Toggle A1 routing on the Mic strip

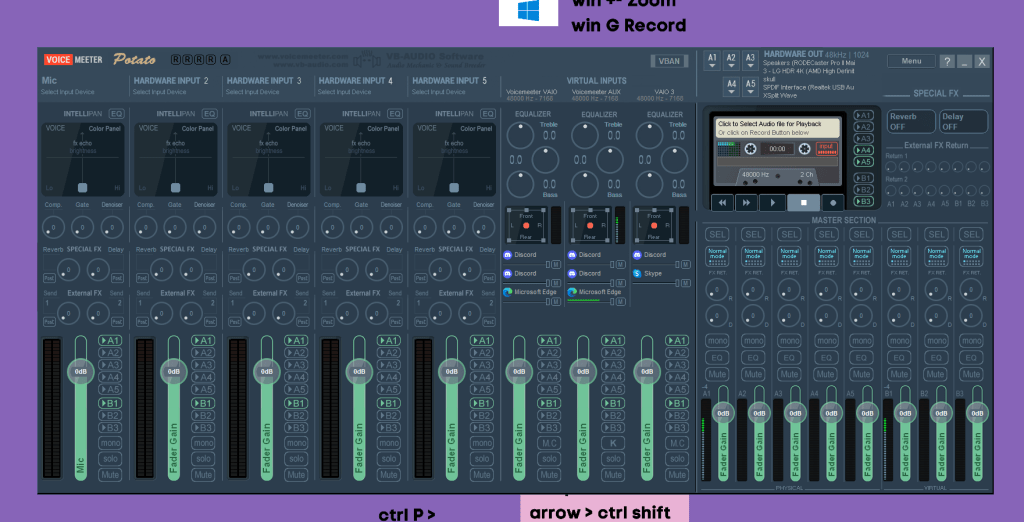[x=111, y=340]
